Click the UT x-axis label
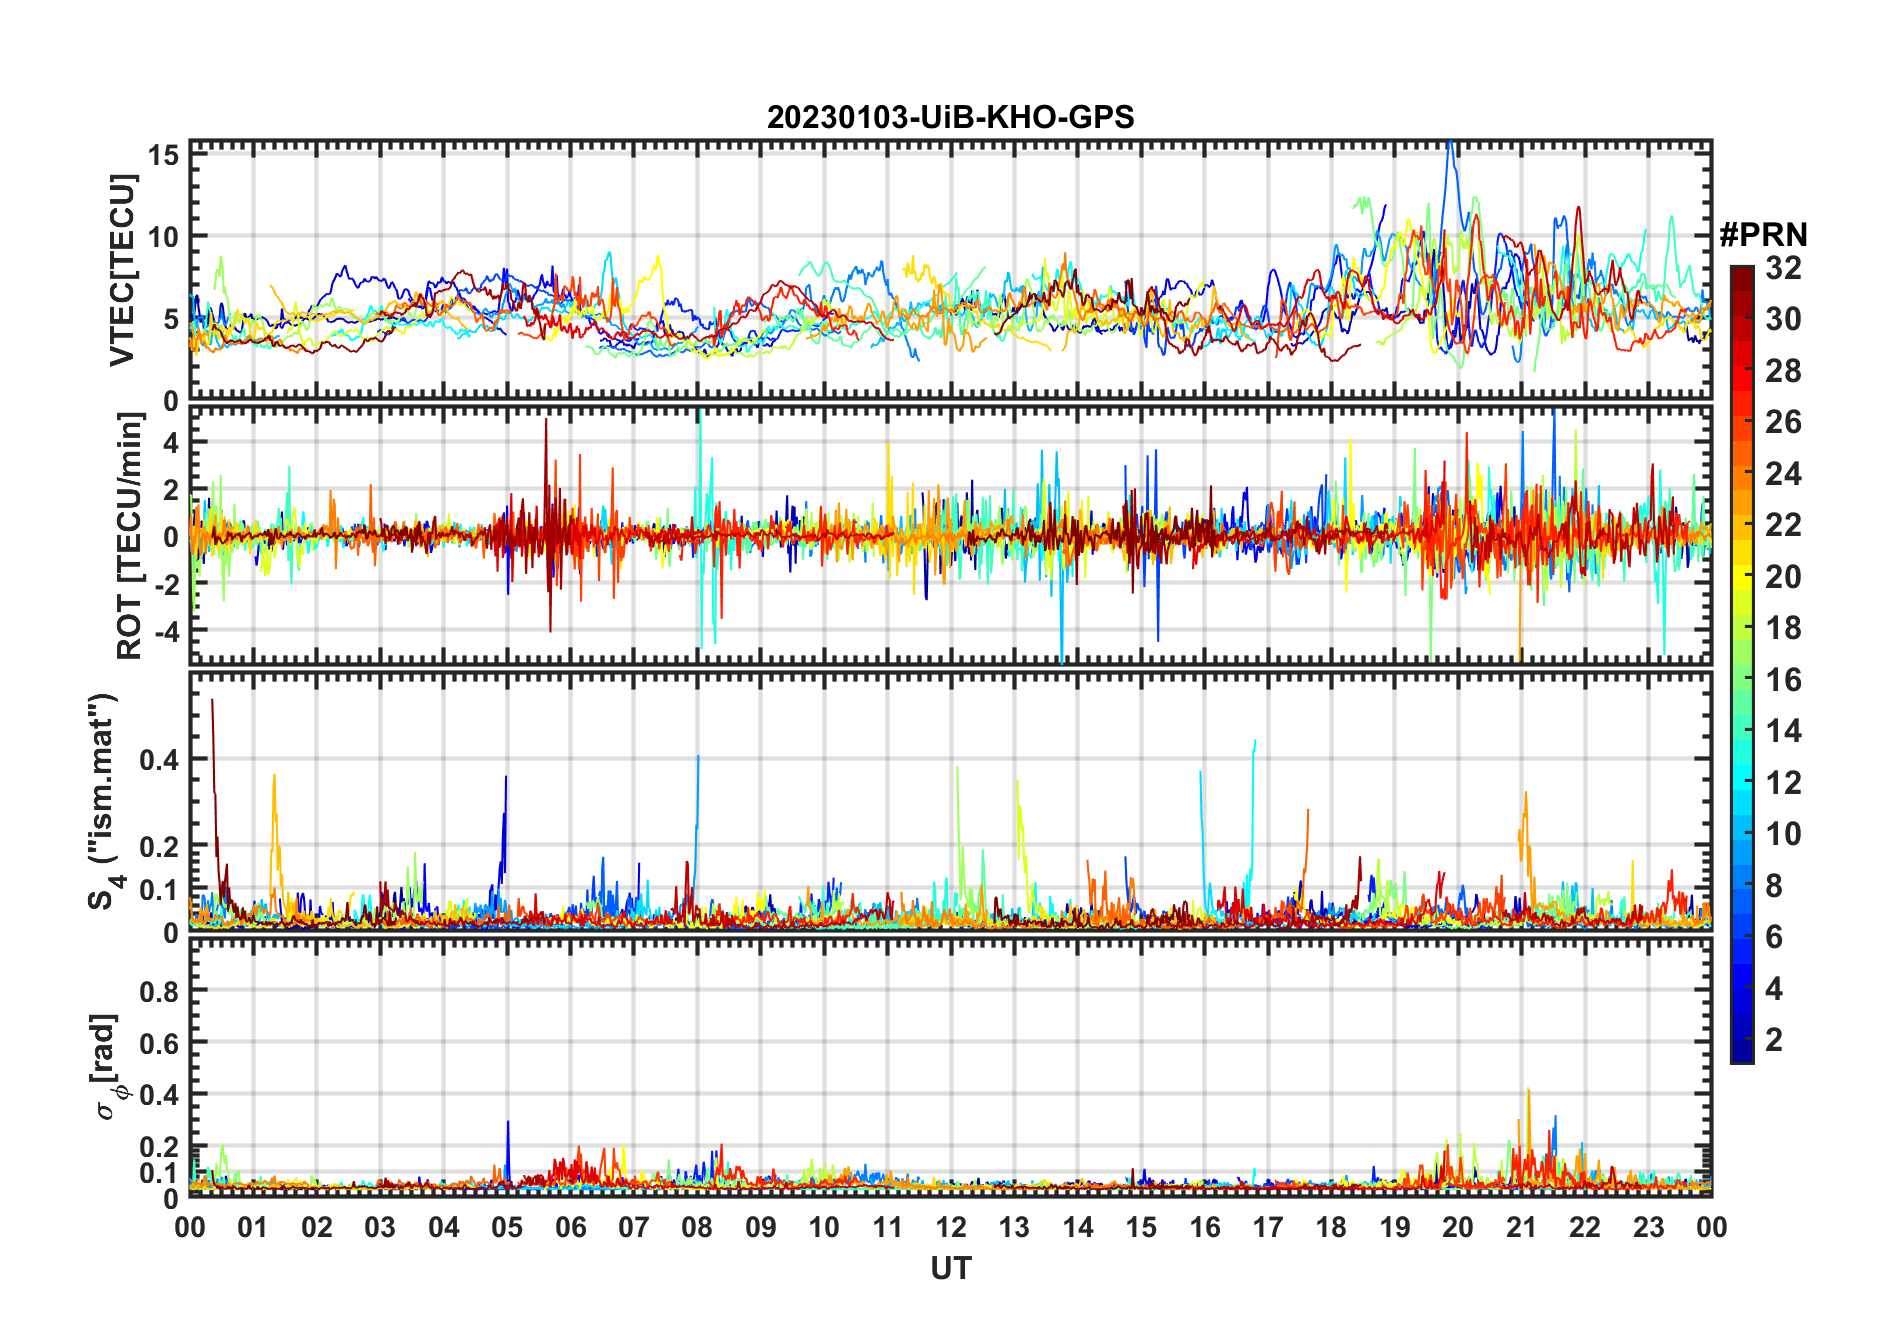The height and width of the screenshot is (1330, 1902). coord(950,1268)
